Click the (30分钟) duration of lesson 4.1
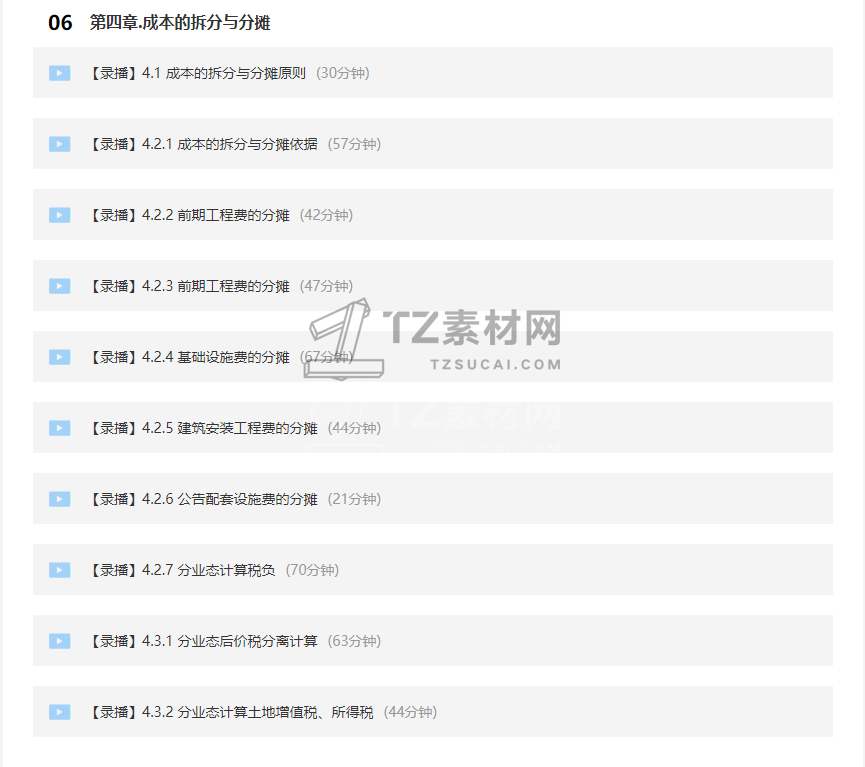This screenshot has height=767, width=865. coord(343,73)
